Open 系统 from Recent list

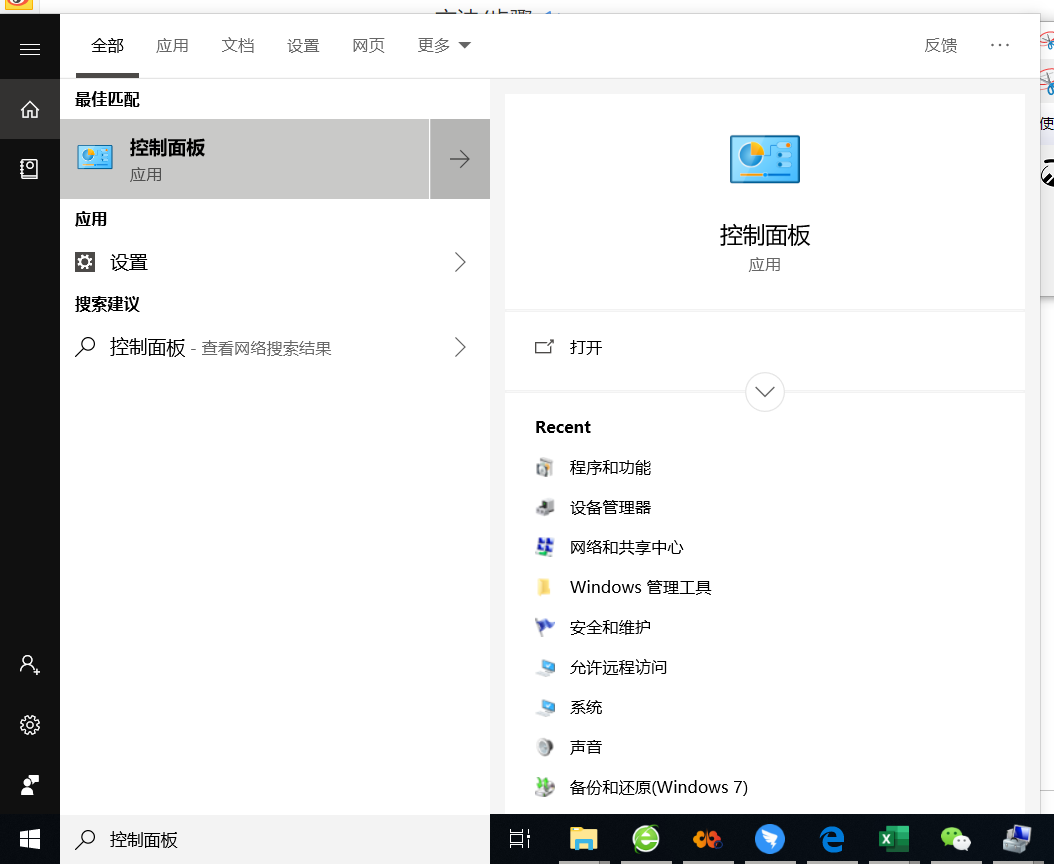click(x=585, y=707)
